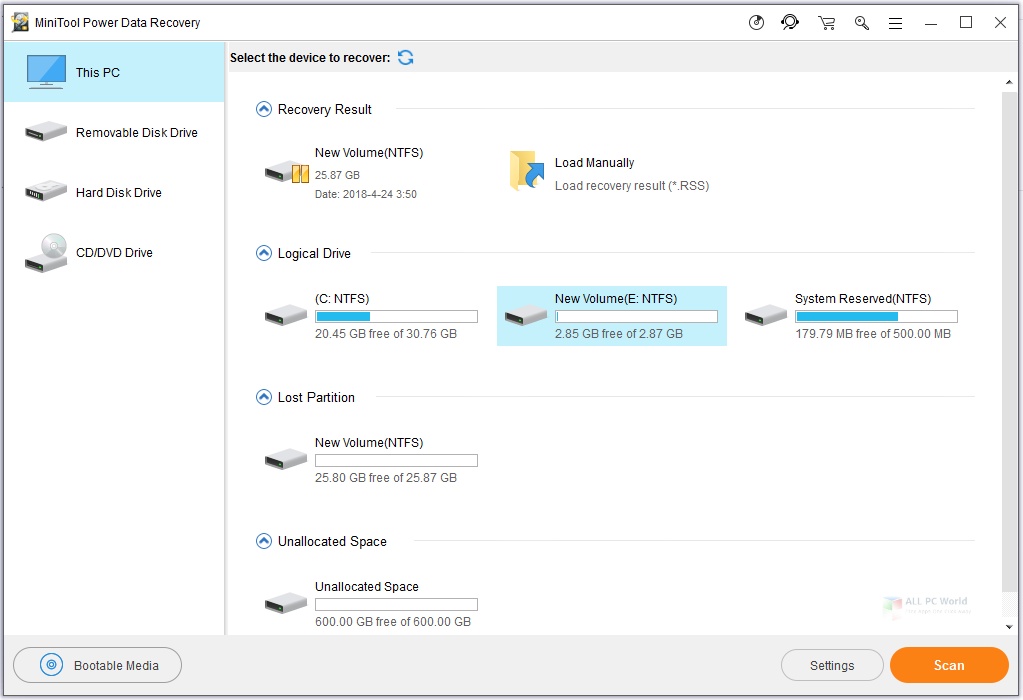This screenshot has height=700, width=1023.
Task: Click the (C: NTFS) drive usage bar
Action: tap(396, 317)
